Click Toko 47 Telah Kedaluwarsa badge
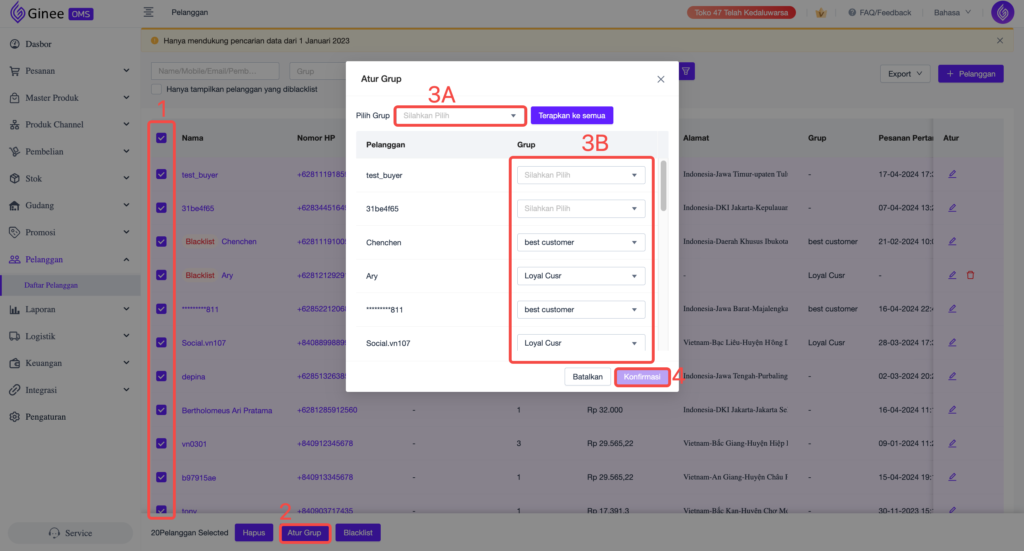 point(741,12)
